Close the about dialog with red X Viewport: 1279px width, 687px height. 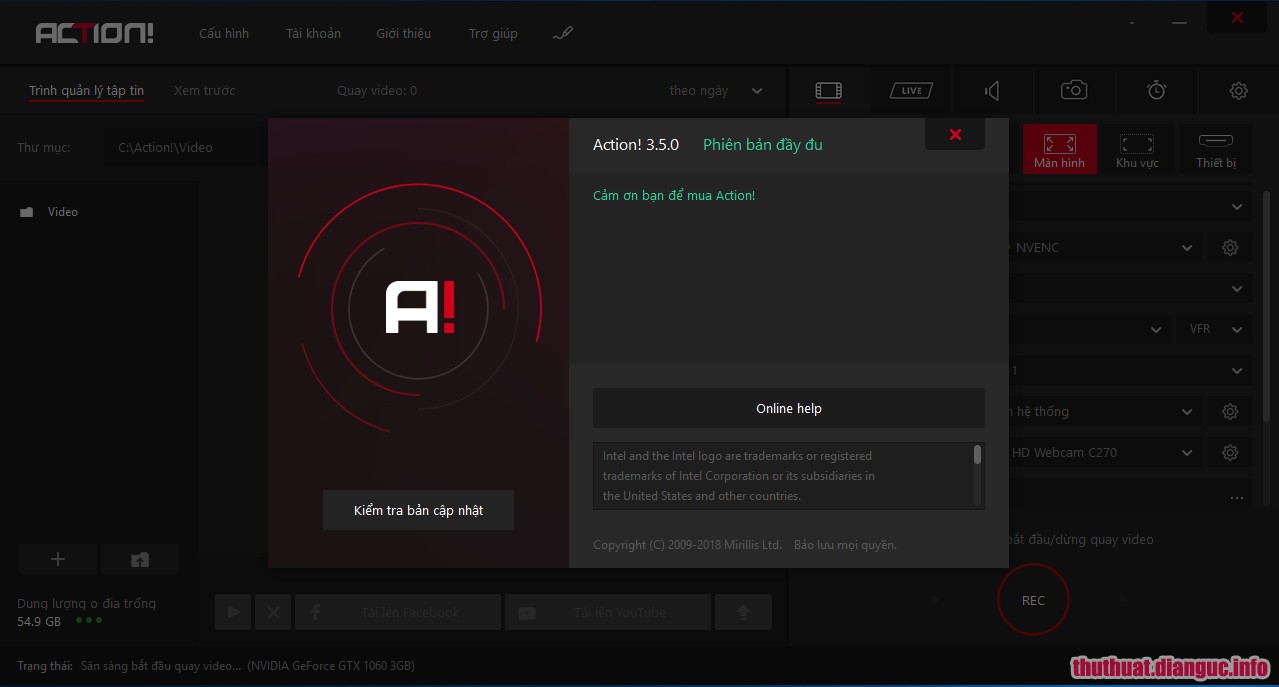(955, 134)
